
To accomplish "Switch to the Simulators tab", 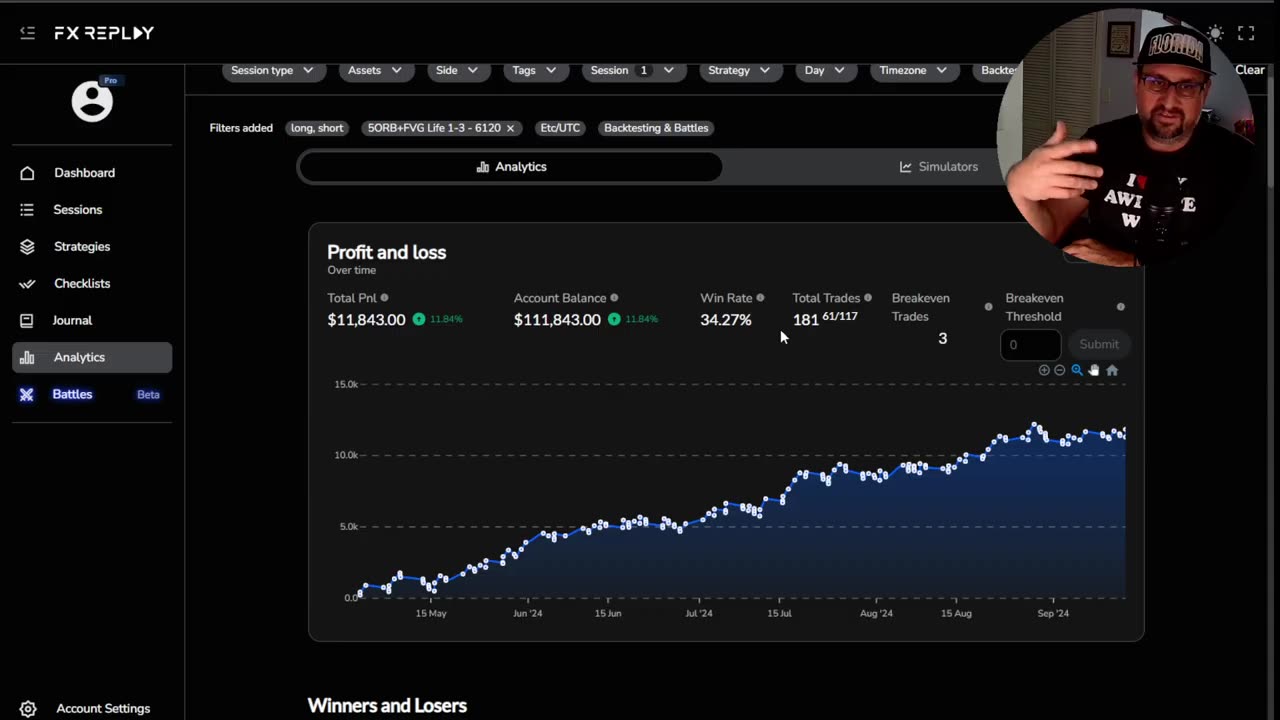I will point(938,167).
